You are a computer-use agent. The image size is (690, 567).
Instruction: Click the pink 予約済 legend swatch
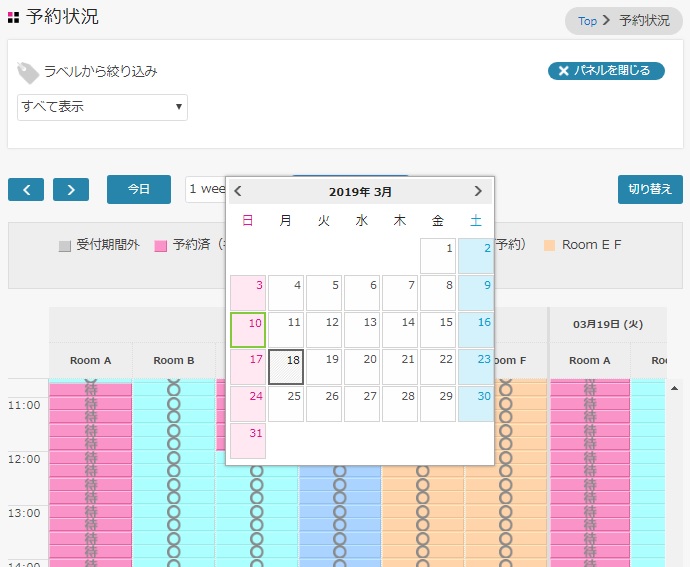coord(160,246)
